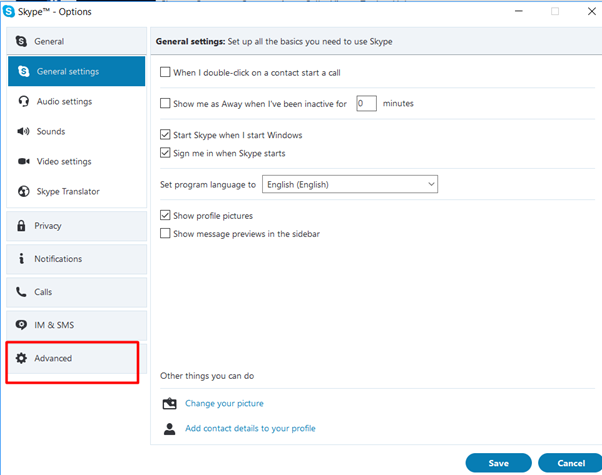
Task: Close the Skype Options window
Action: [x=592, y=12]
